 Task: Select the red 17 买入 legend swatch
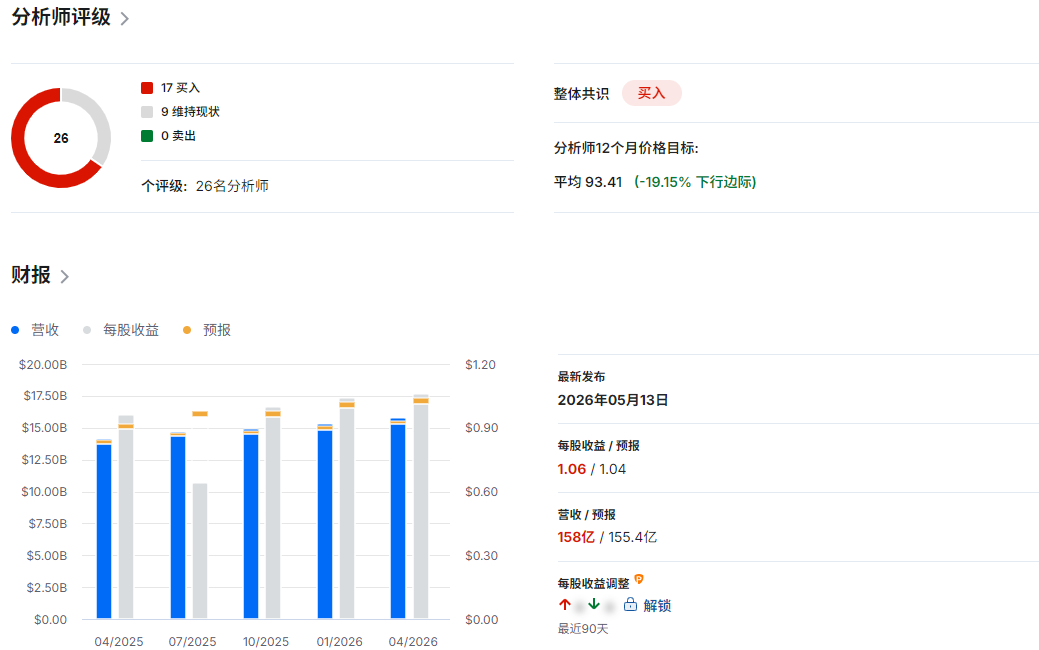point(147,88)
